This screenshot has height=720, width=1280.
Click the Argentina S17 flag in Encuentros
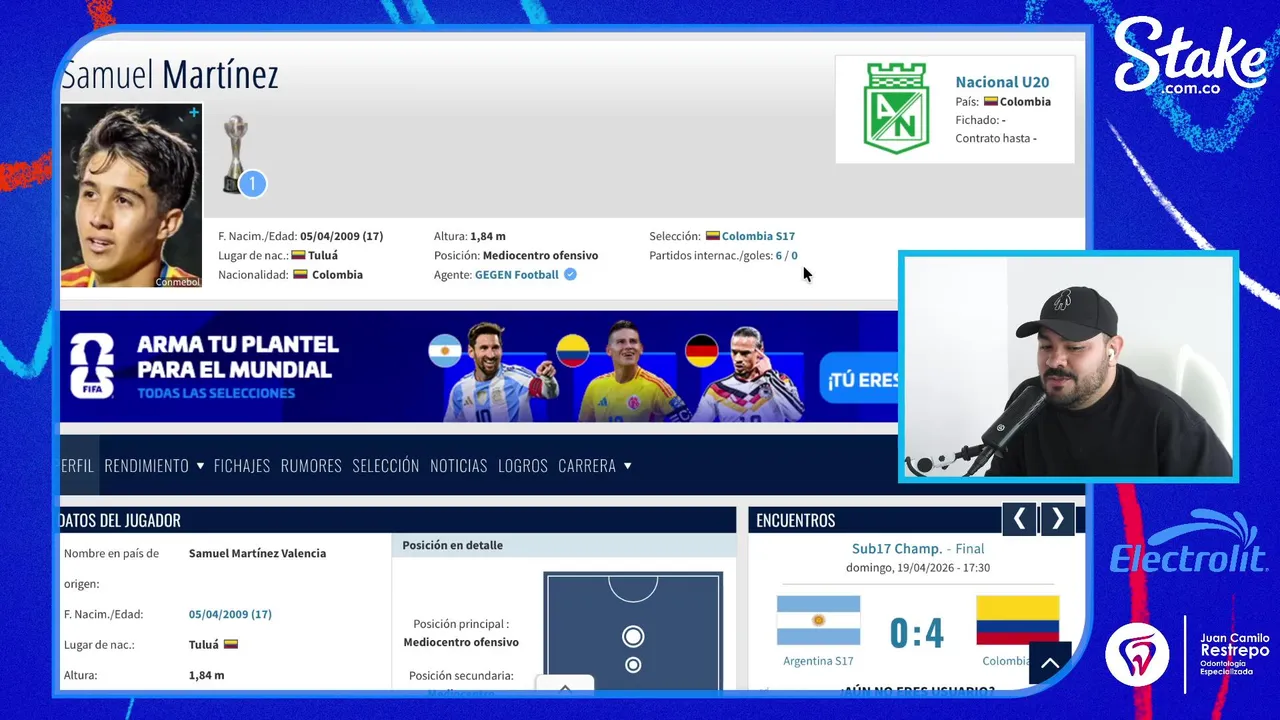coord(818,621)
